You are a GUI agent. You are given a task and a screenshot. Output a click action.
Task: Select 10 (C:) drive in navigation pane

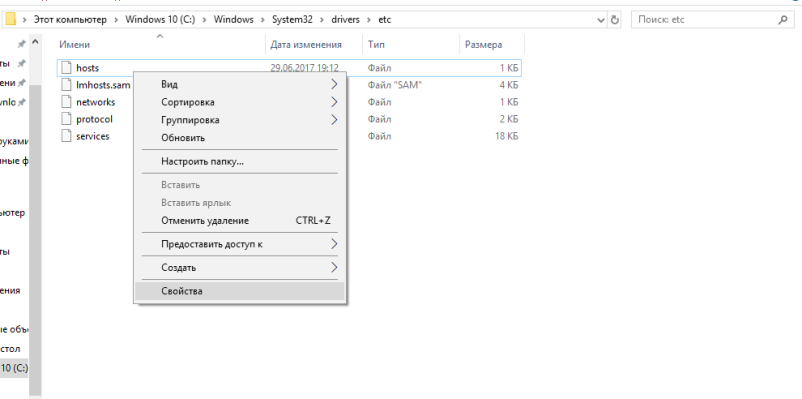pyautogui.click(x=14, y=368)
